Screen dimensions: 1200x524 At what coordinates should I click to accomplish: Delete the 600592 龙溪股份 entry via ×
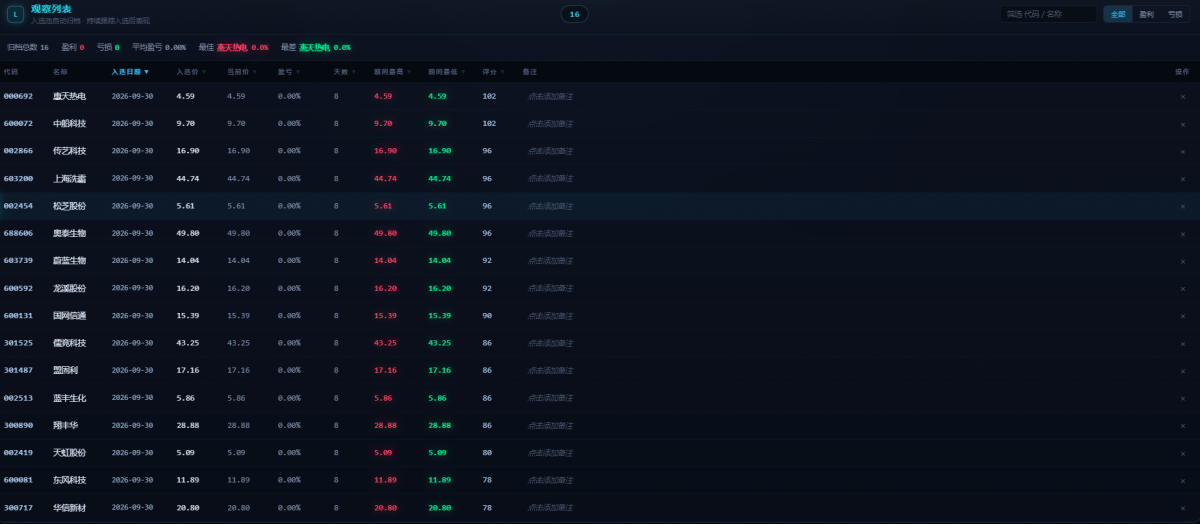[x=1183, y=288]
